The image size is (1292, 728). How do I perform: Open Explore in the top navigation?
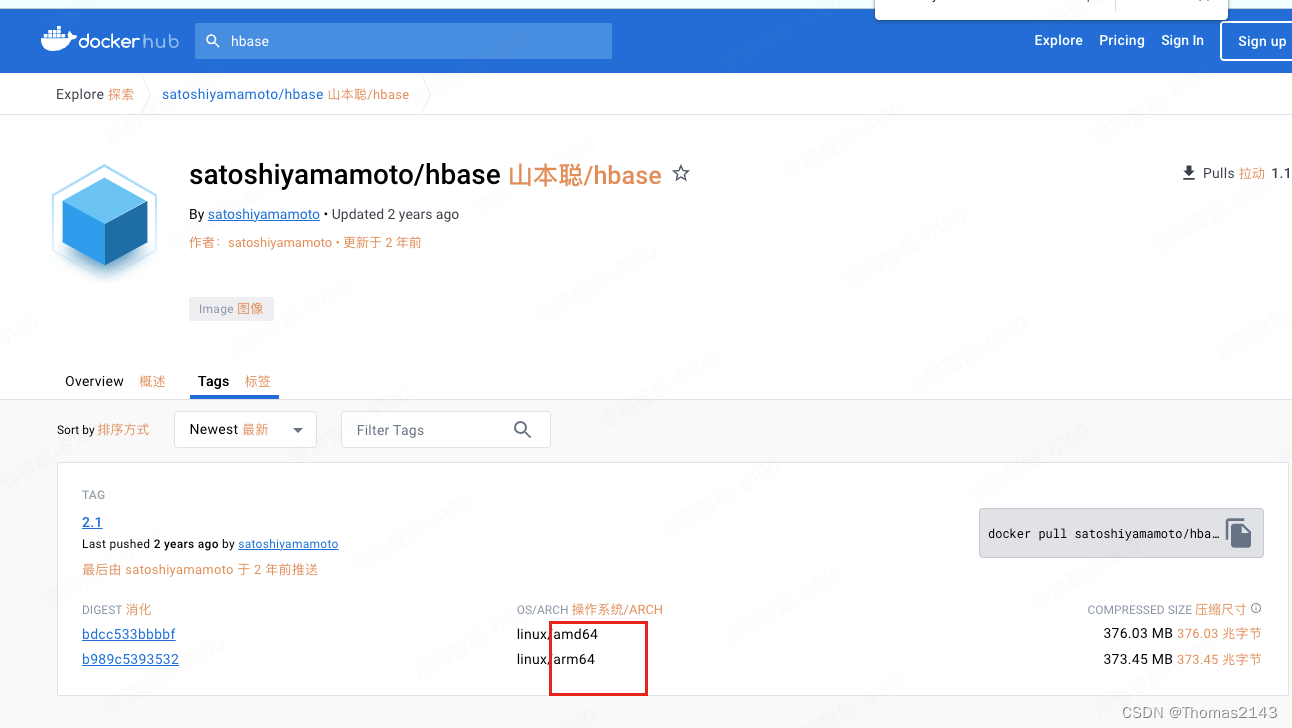tap(1058, 40)
